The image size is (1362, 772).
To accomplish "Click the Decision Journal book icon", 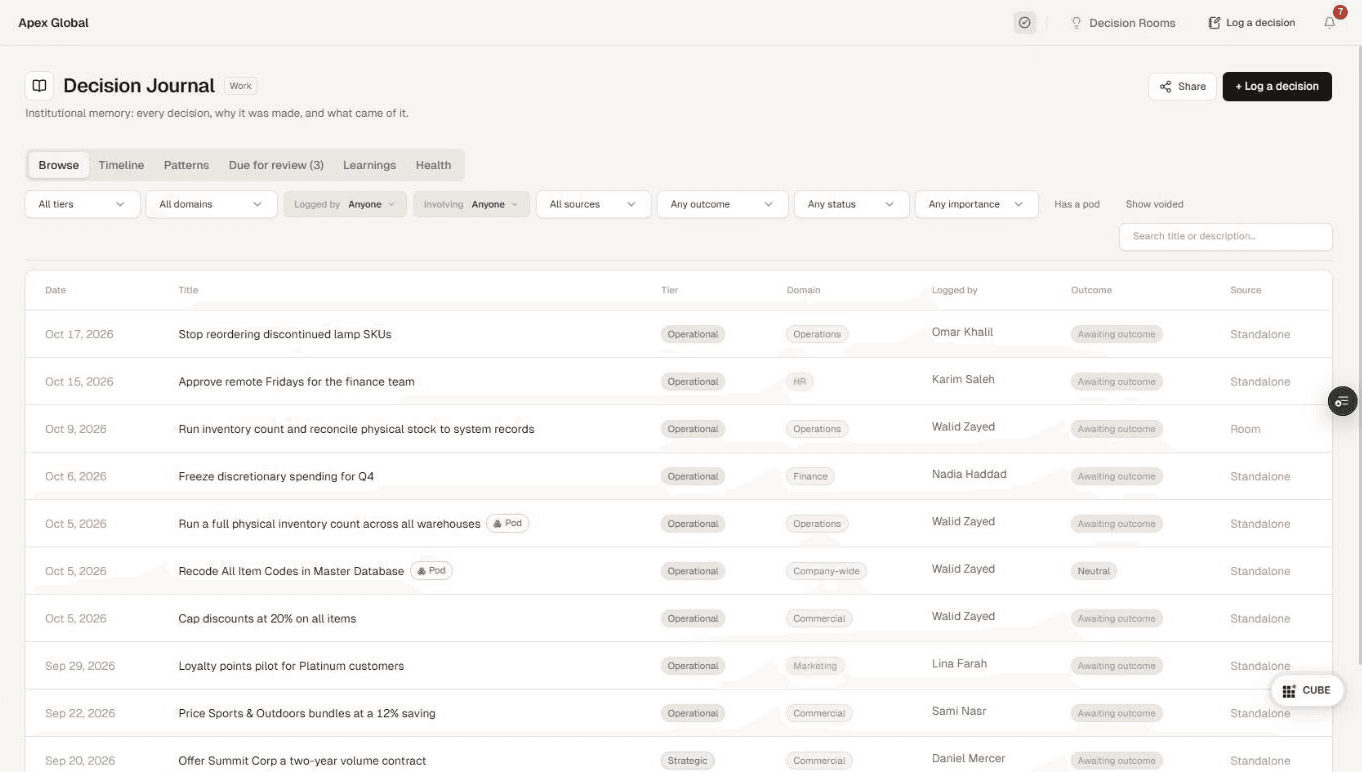I will (39, 86).
